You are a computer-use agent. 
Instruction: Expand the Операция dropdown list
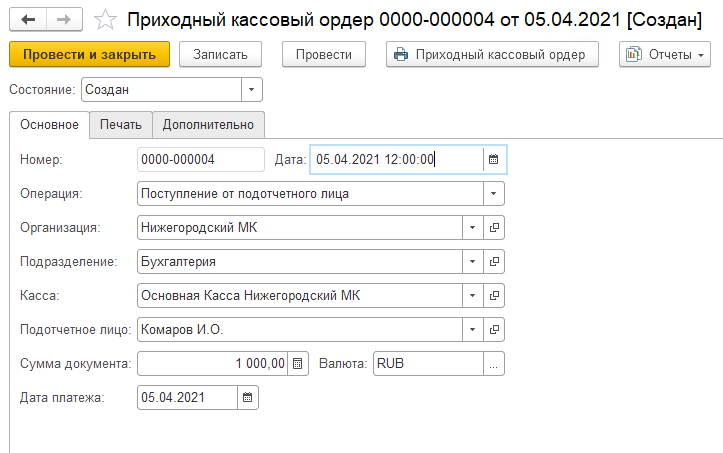coord(493,193)
